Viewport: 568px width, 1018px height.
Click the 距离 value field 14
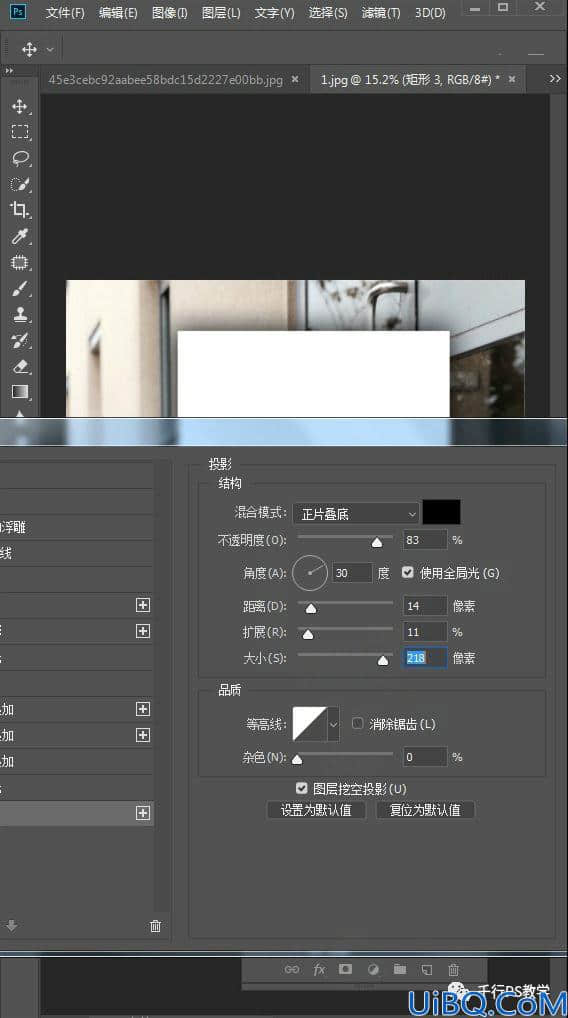425,606
